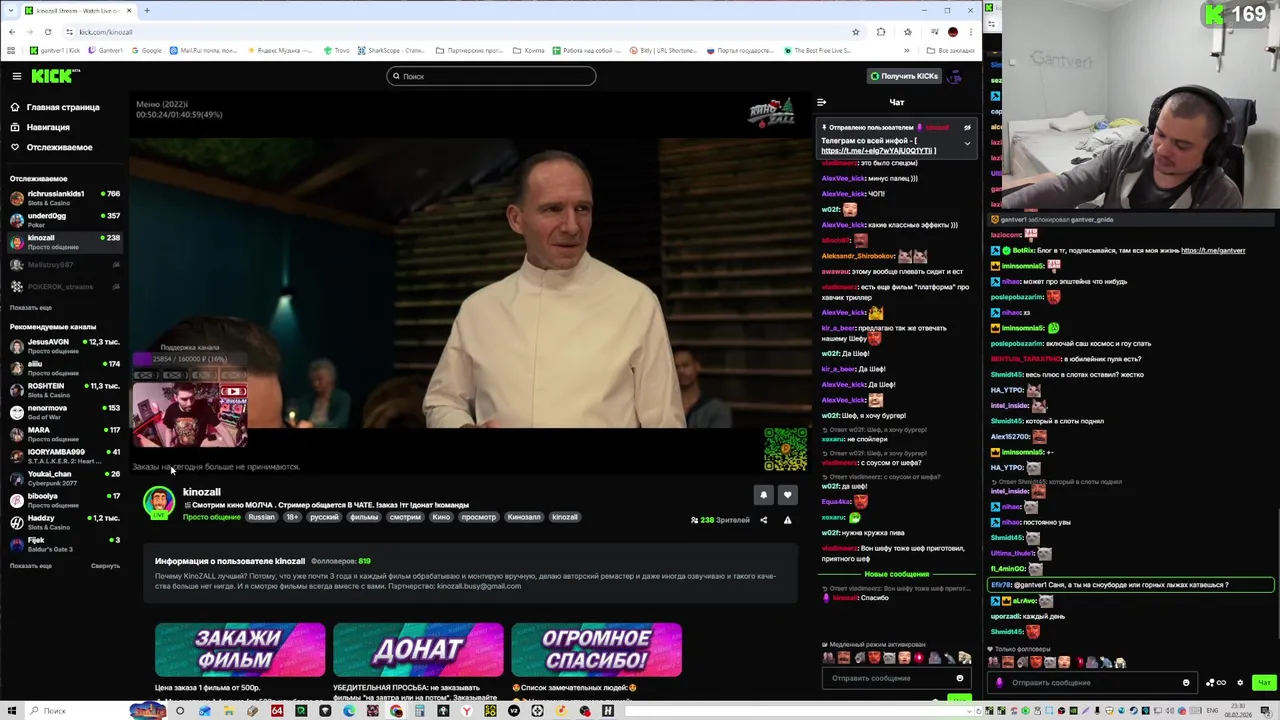Open richrussiankids1 channel in followed list
The height and width of the screenshot is (720, 1280).
[64, 198]
